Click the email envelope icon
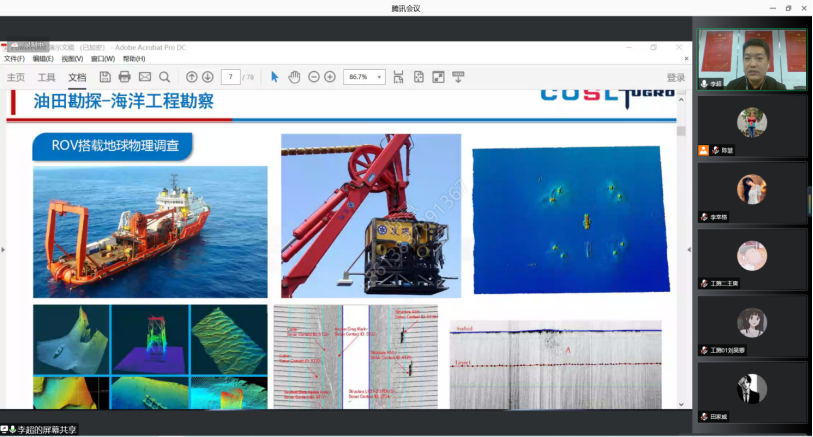 point(145,77)
